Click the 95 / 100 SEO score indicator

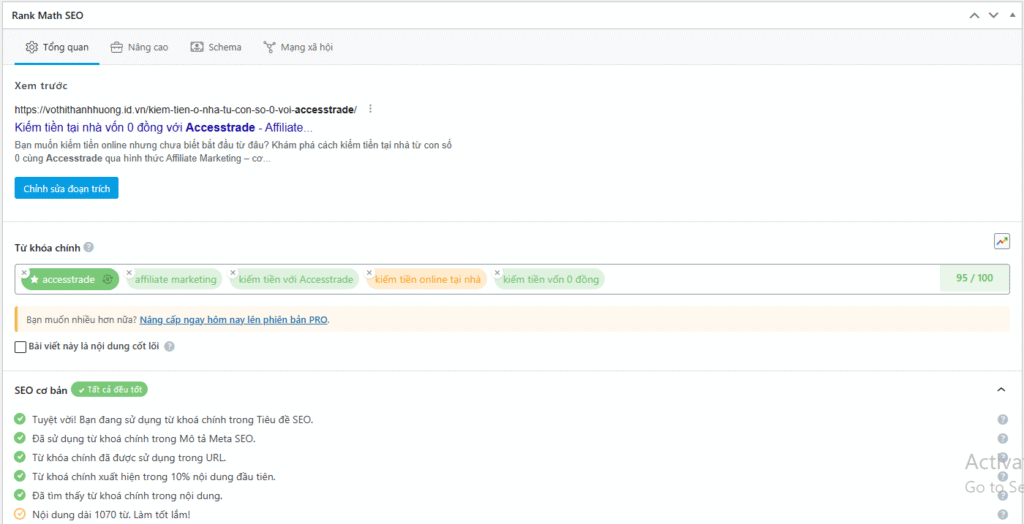tap(974, 279)
